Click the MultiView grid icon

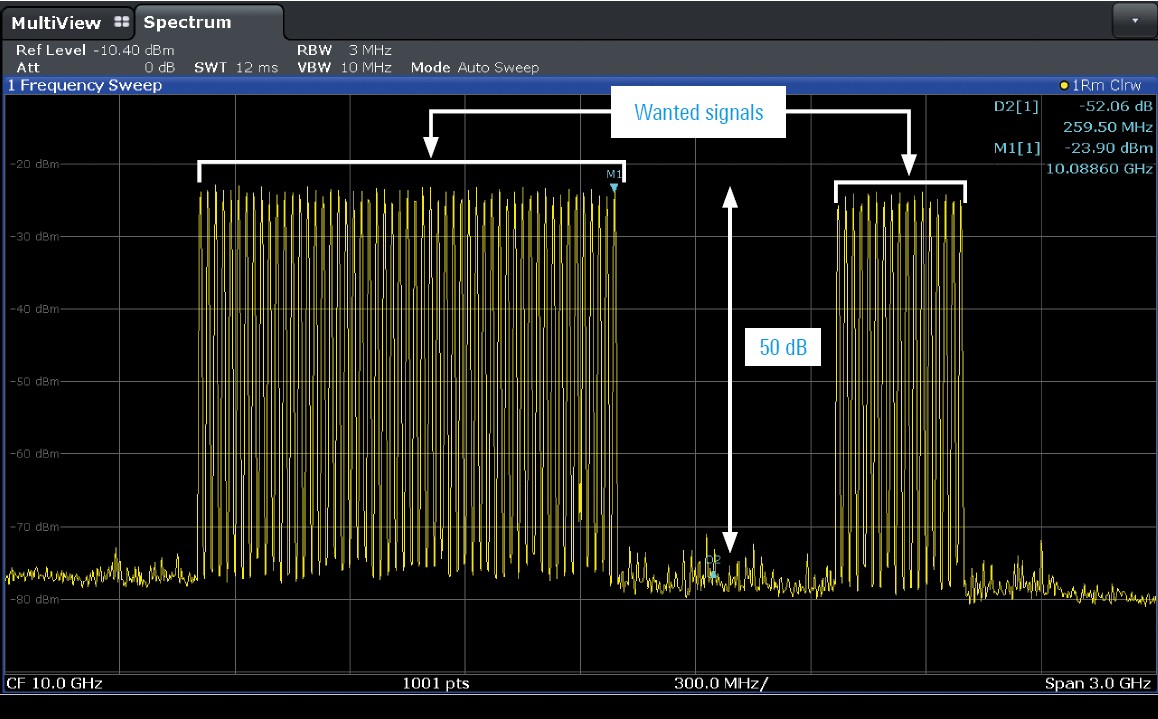coord(122,22)
